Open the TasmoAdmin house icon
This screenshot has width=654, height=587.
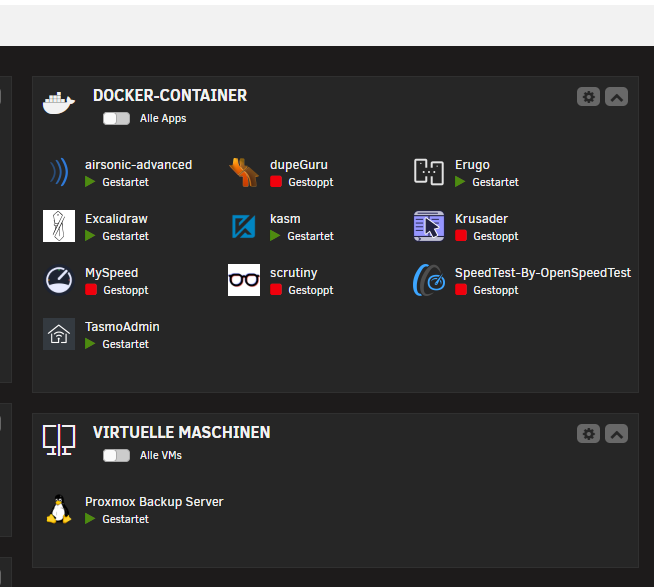(59, 334)
